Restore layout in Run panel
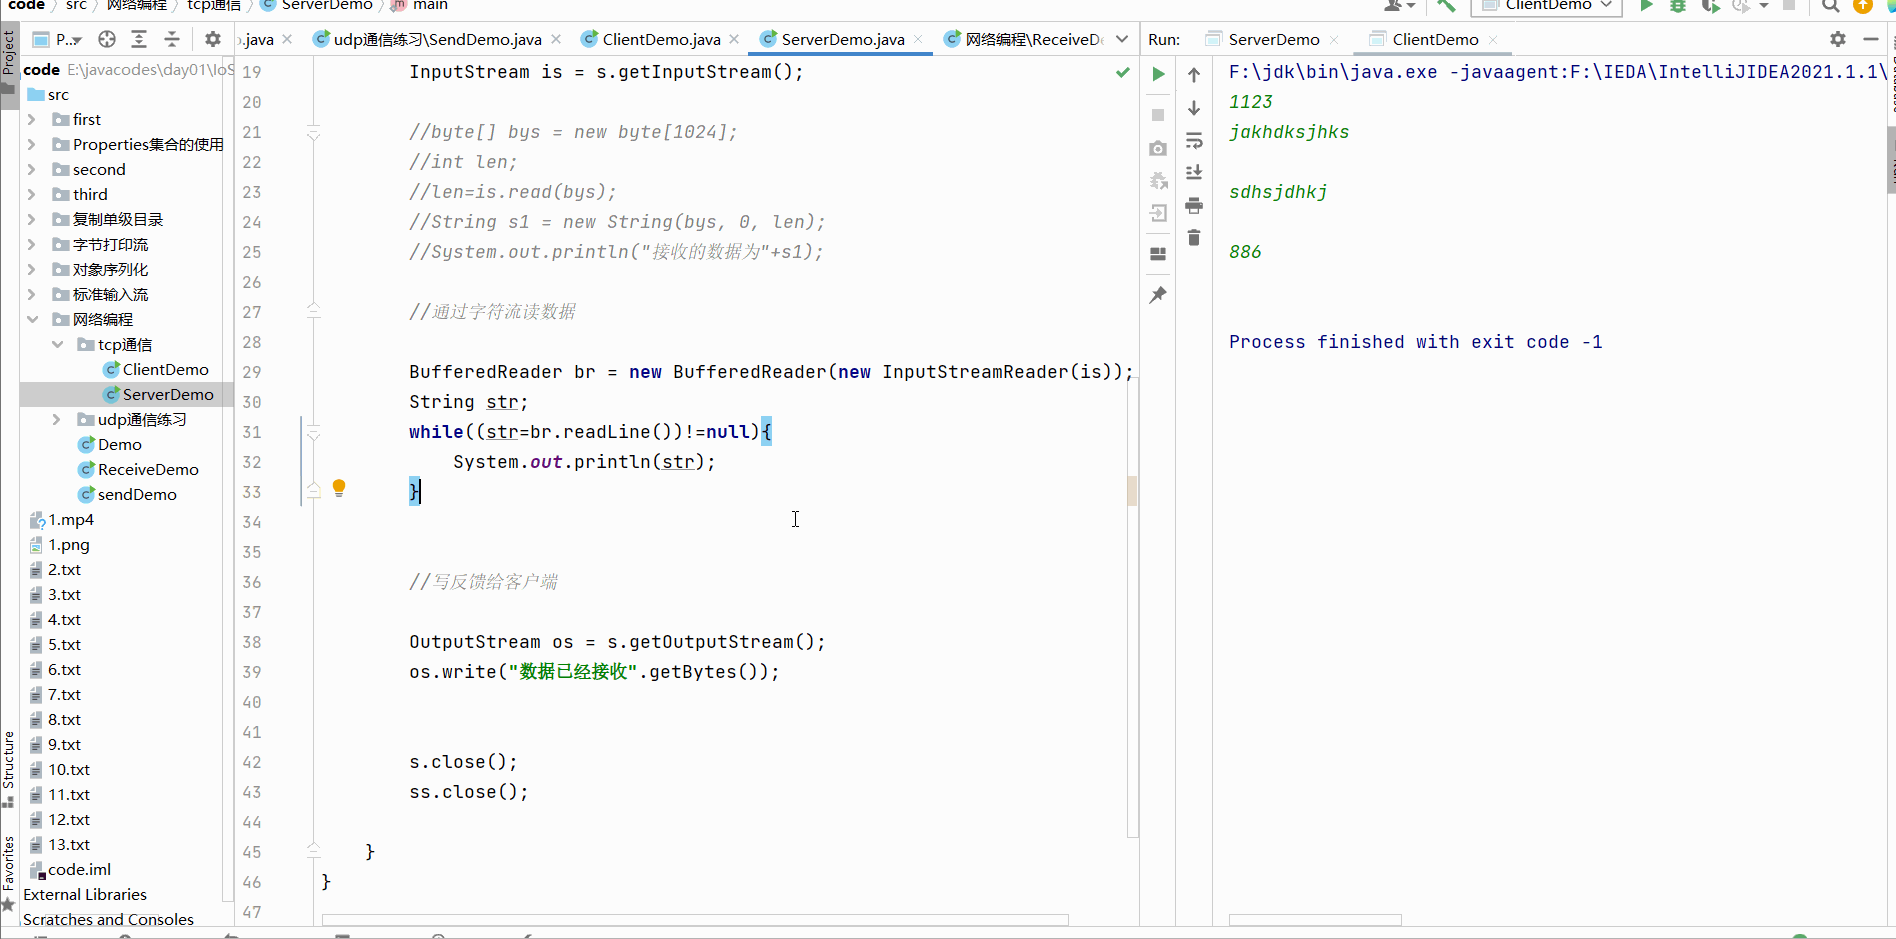The height and width of the screenshot is (939, 1896). pos(1158,254)
